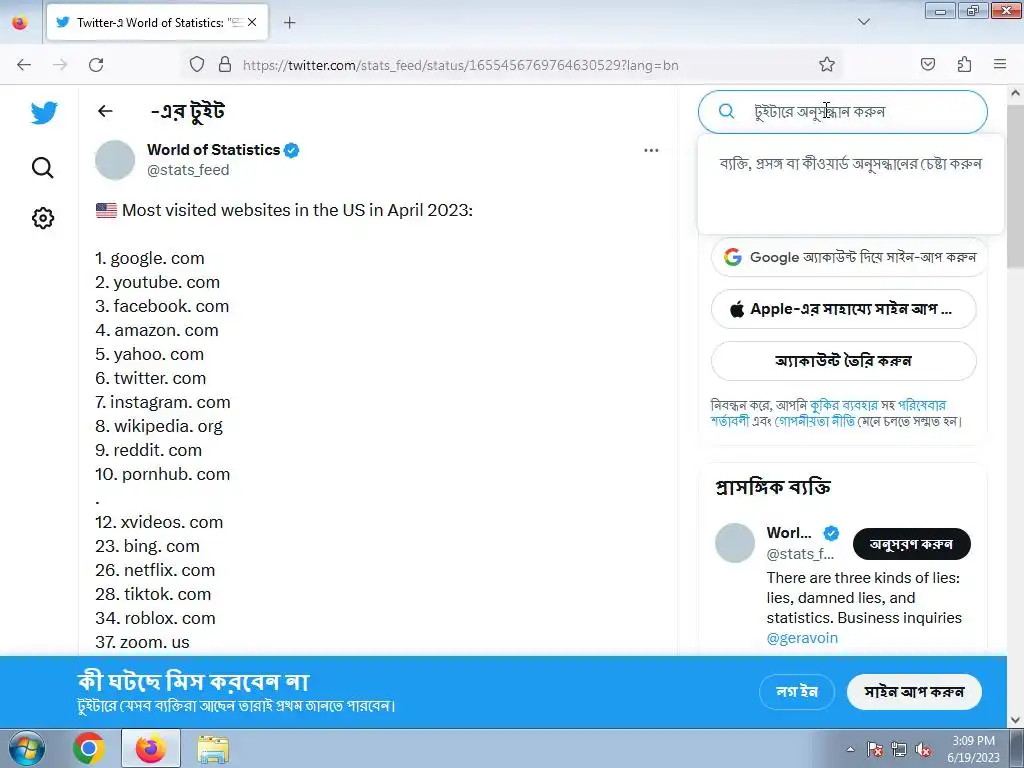This screenshot has width=1024, height=768.
Task: Click the text '1. google. com'
Action: [x=150, y=258]
